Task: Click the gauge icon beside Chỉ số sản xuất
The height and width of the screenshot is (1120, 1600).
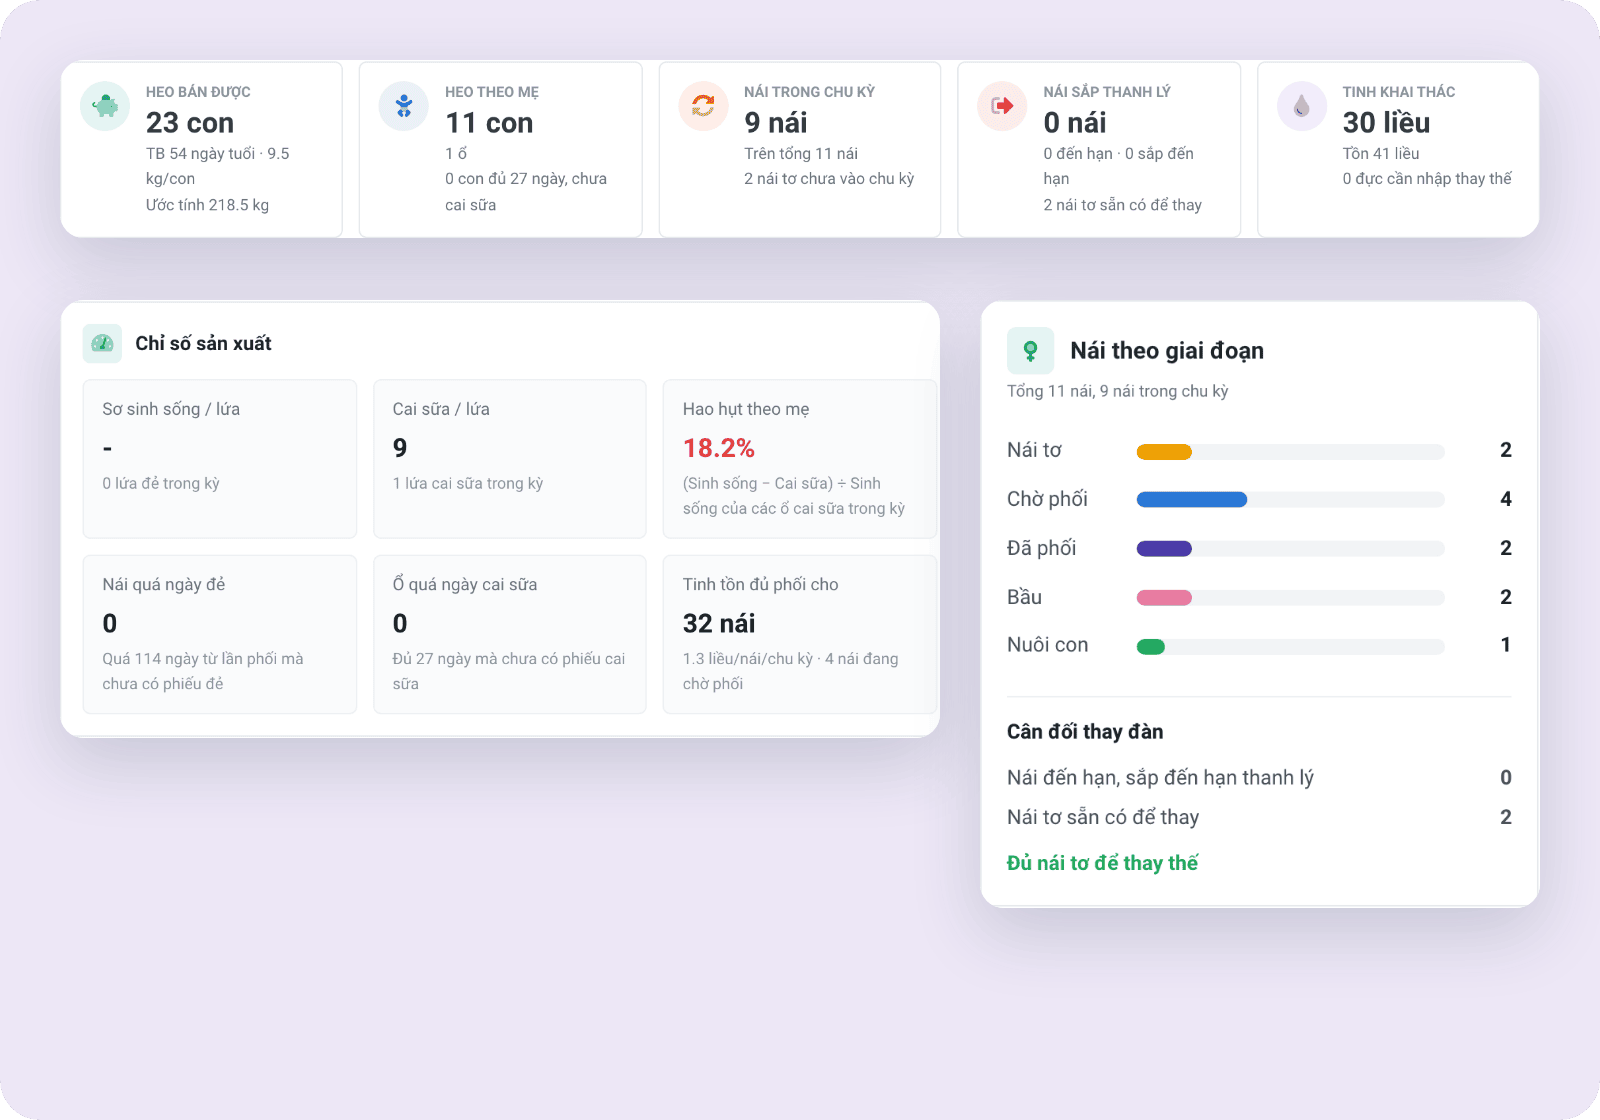Action: (102, 343)
